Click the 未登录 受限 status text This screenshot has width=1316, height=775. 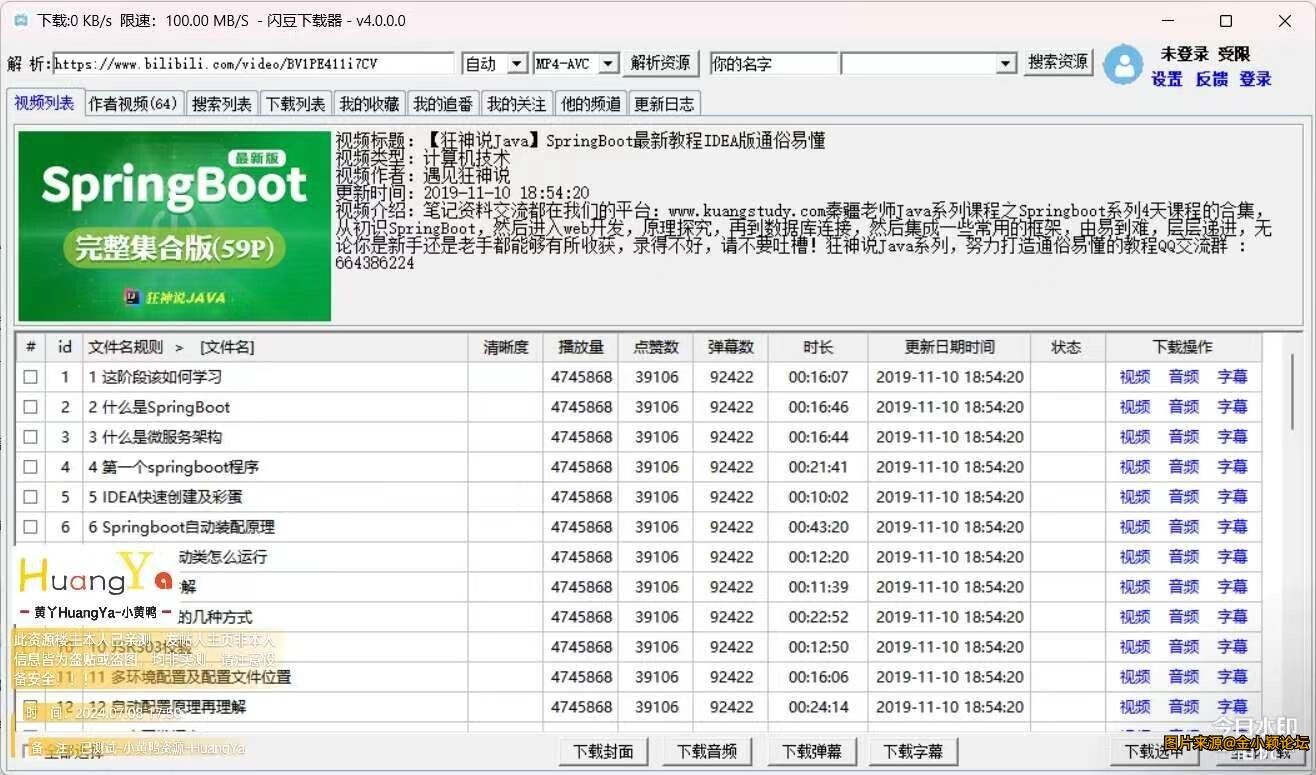click(1205, 54)
